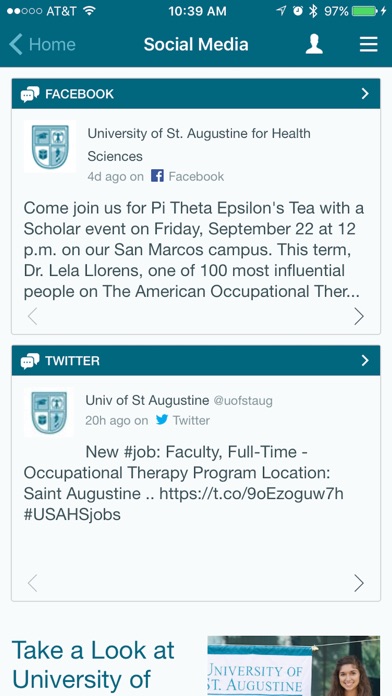Show previous Twitter post arrow
392x696 pixels.
click(x=32, y=583)
